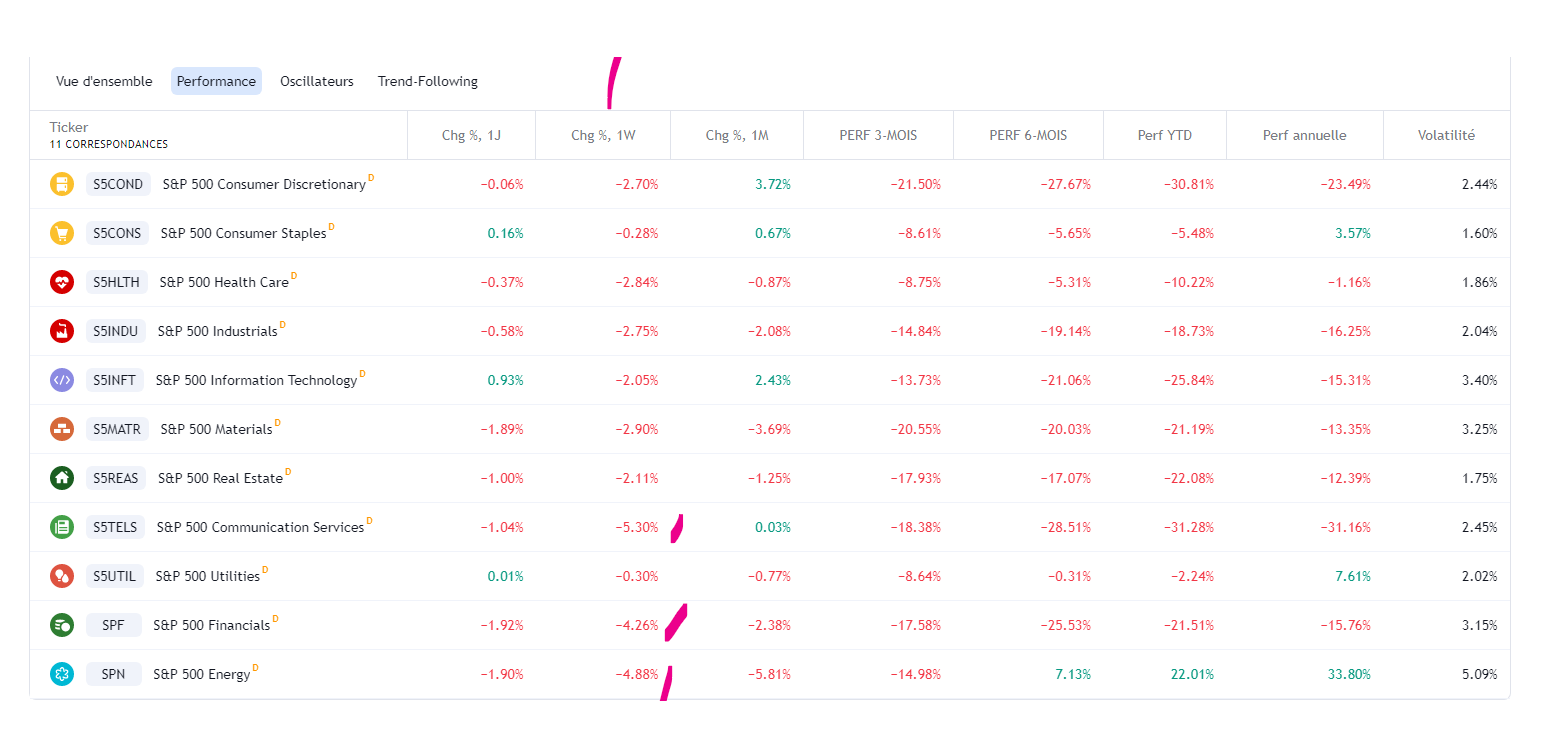1559x732 pixels.
Task: Click the Energy sector icon
Action: click(62, 674)
